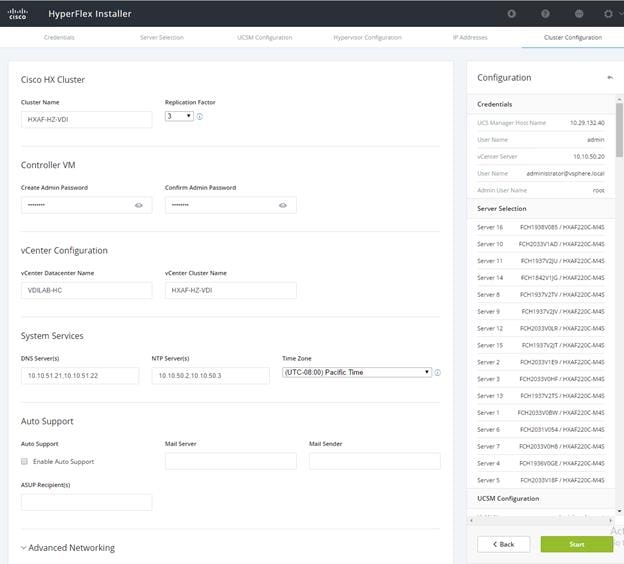Click the info icon beside Time Zone
Image resolution: width=624 pixels, height=564 pixels.
437,373
